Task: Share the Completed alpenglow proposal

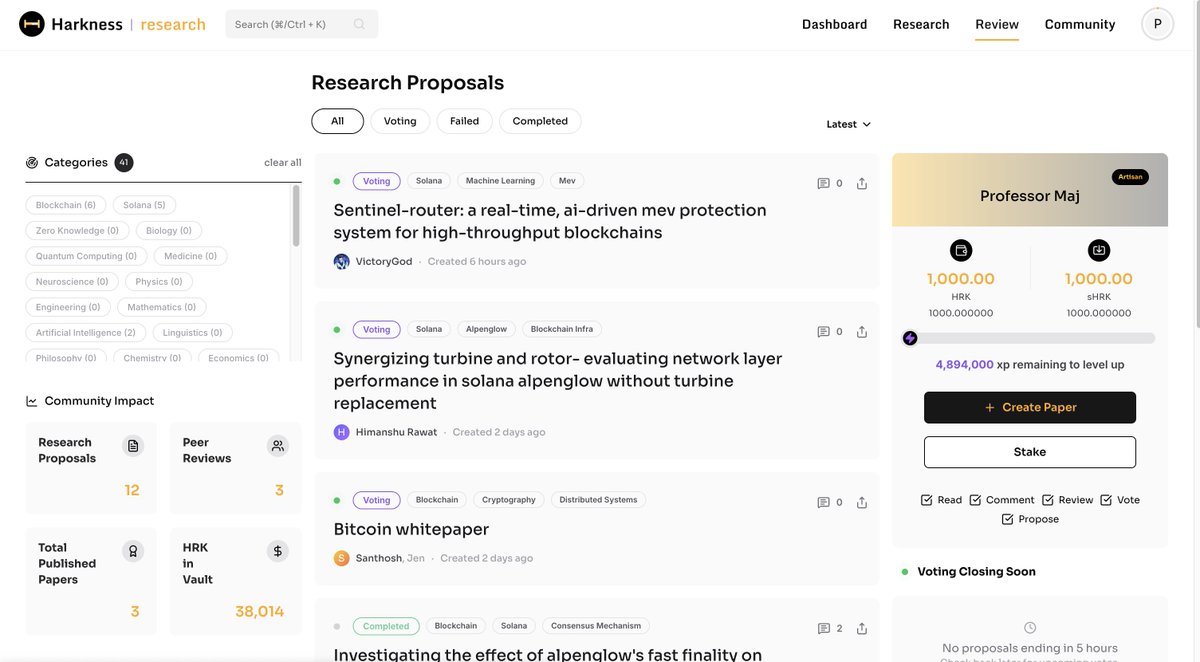Action: [862, 628]
